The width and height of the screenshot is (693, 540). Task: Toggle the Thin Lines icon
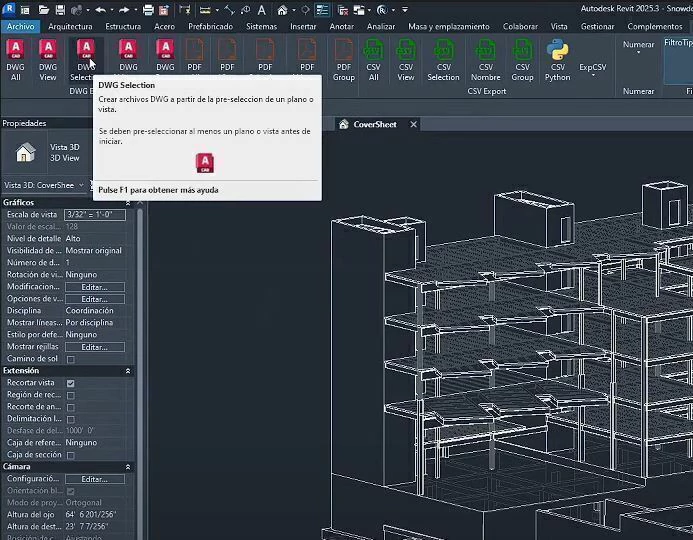pos(322,10)
